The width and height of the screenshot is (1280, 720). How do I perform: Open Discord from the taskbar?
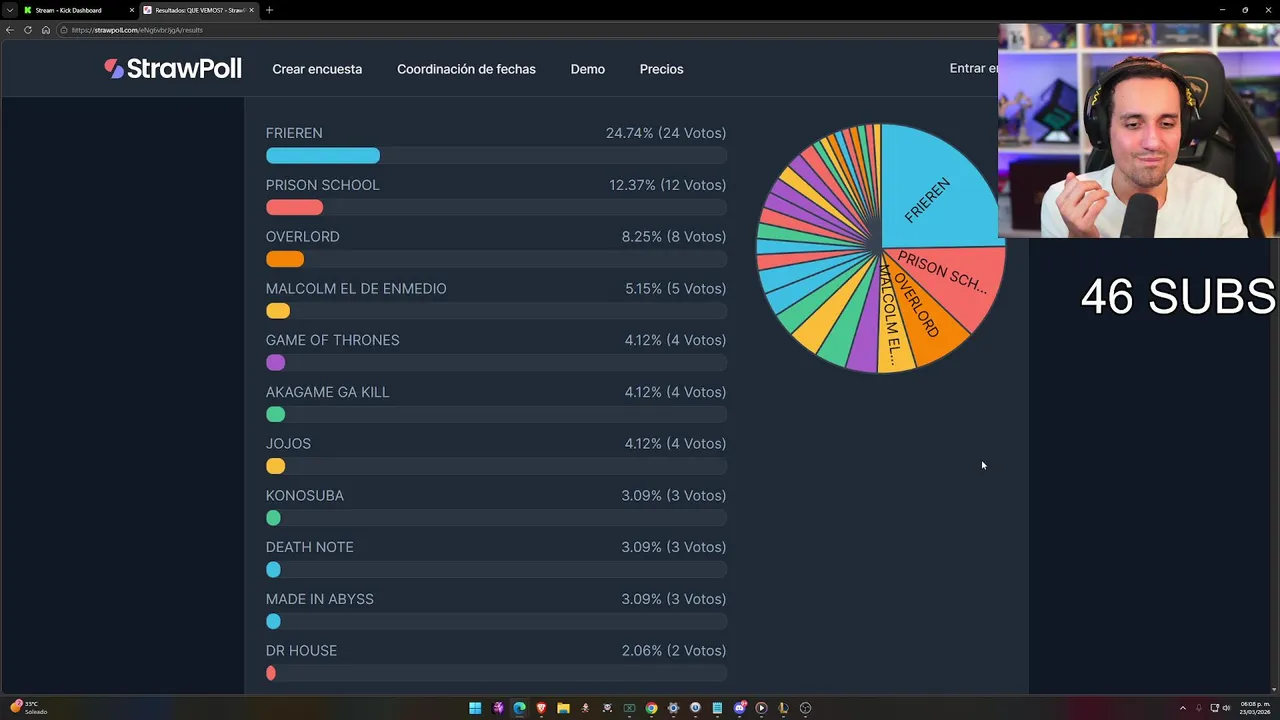tap(739, 708)
